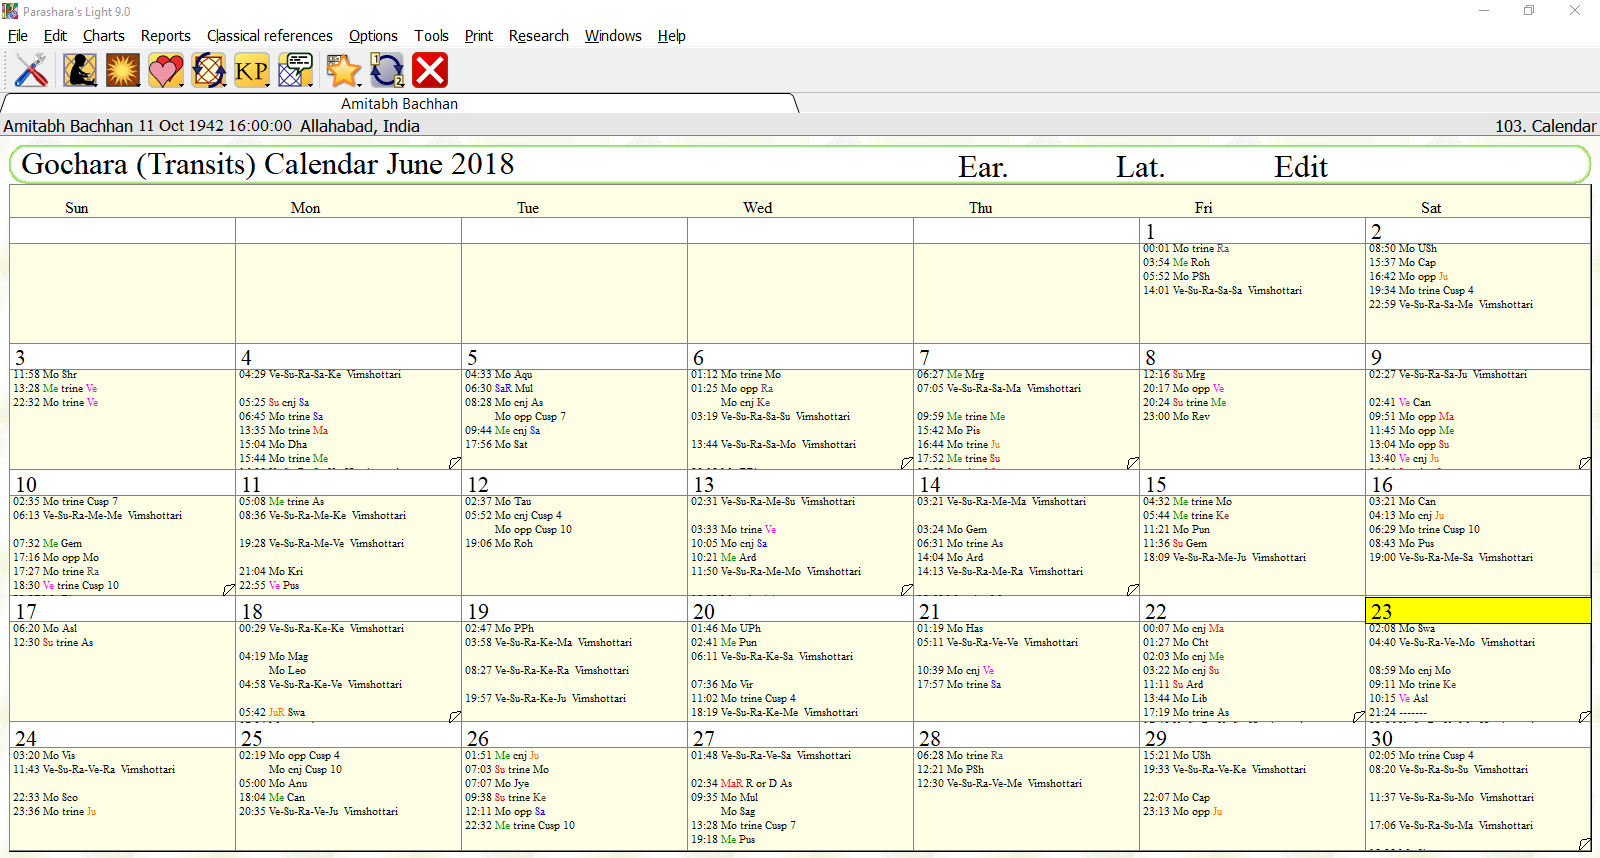The width and height of the screenshot is (1600, 858).
Task: Go to earlier month with Ear. button
Action: (x=983, y=167)
